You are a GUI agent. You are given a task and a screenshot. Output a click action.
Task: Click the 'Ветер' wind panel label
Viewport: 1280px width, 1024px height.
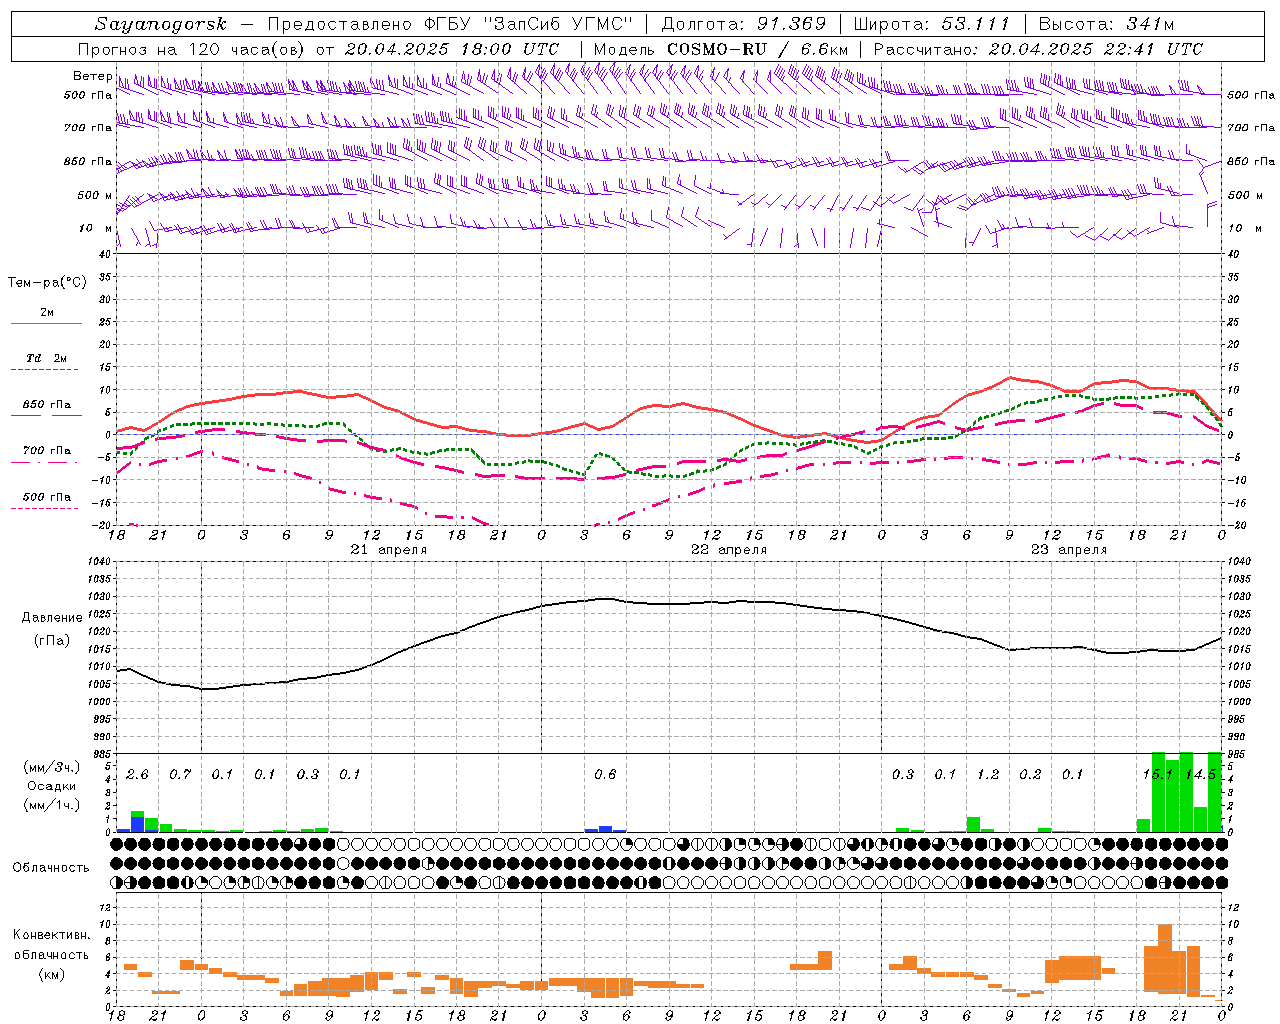tap(92, 76)
